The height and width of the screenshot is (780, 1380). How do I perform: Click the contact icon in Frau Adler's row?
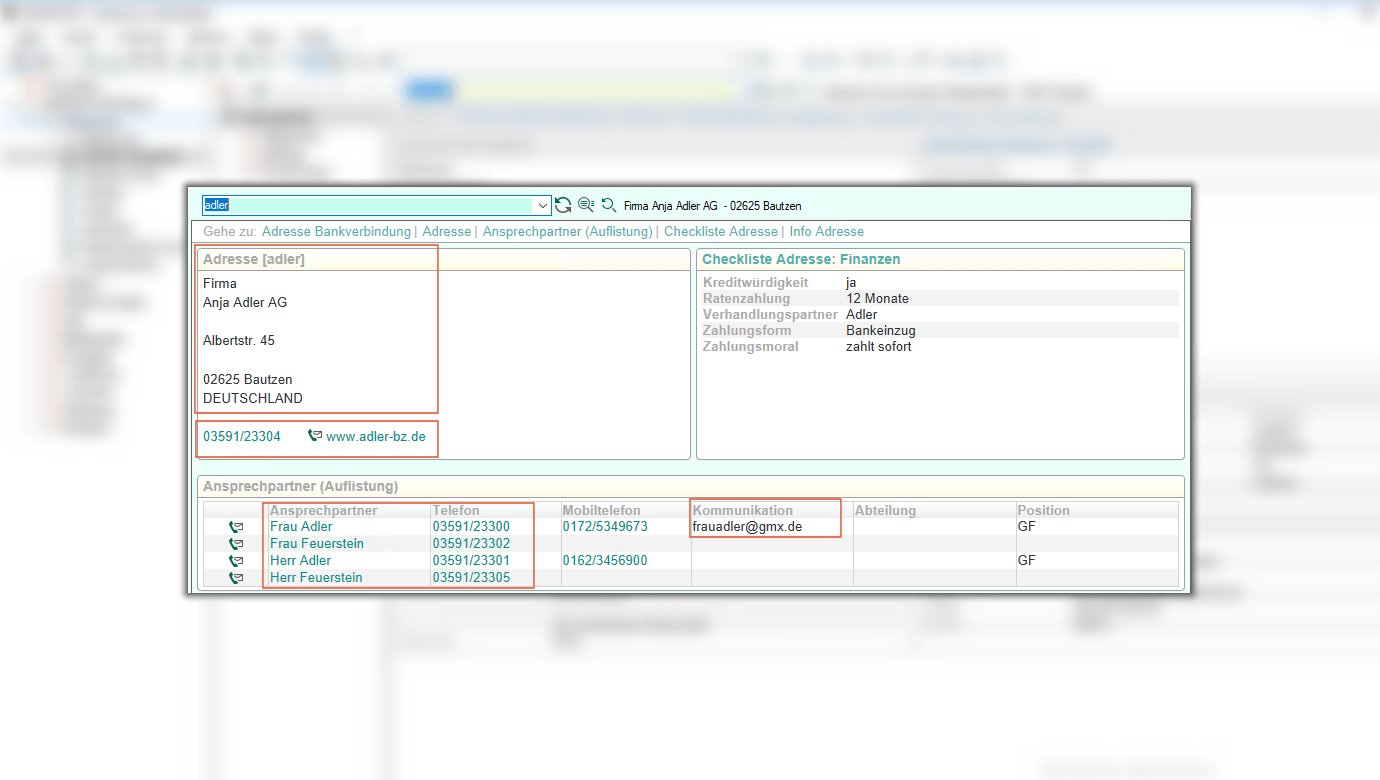(236, 527)
